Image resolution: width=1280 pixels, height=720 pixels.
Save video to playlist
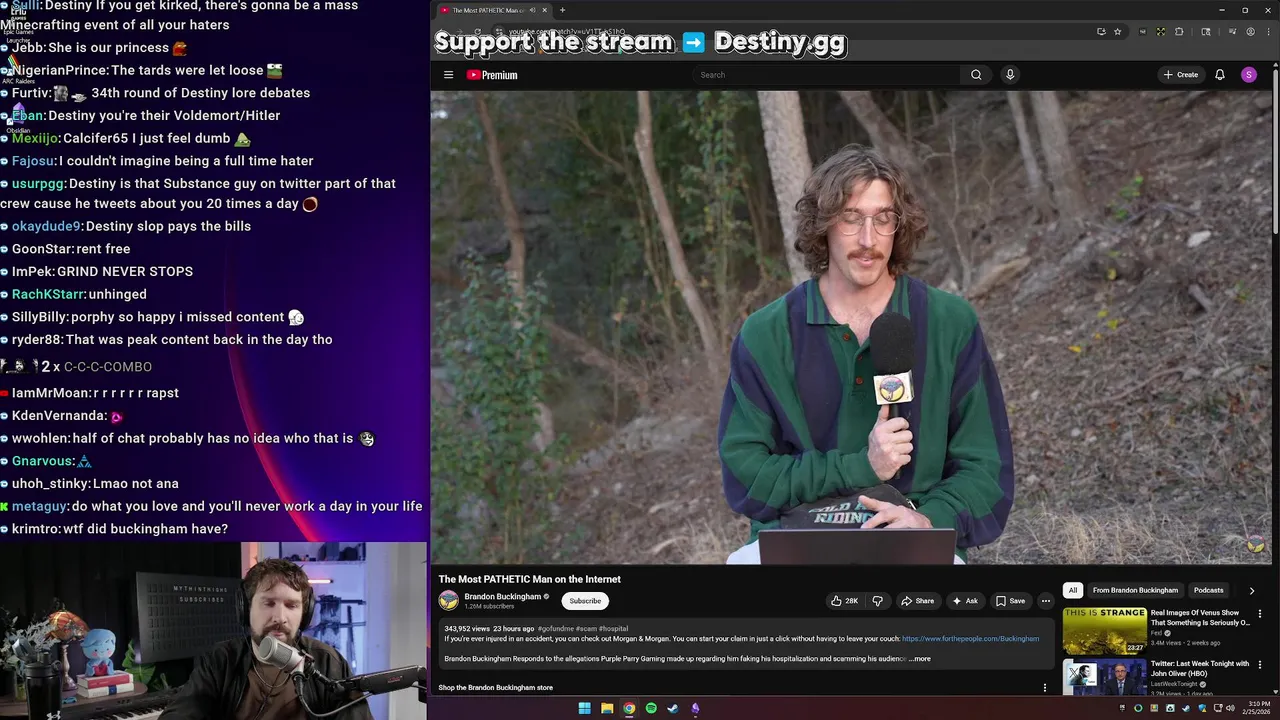coord(1010,601)
